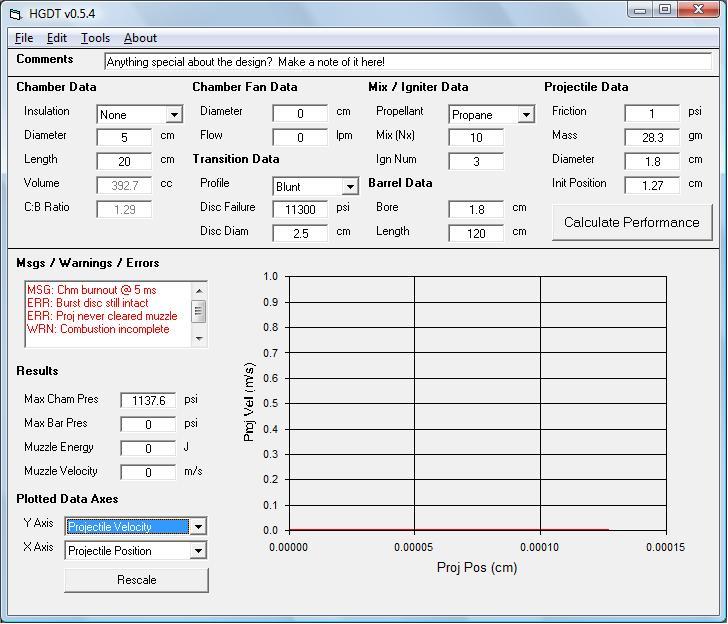
Task: Focus the Barrel Length input field
Action: (476, 233)
